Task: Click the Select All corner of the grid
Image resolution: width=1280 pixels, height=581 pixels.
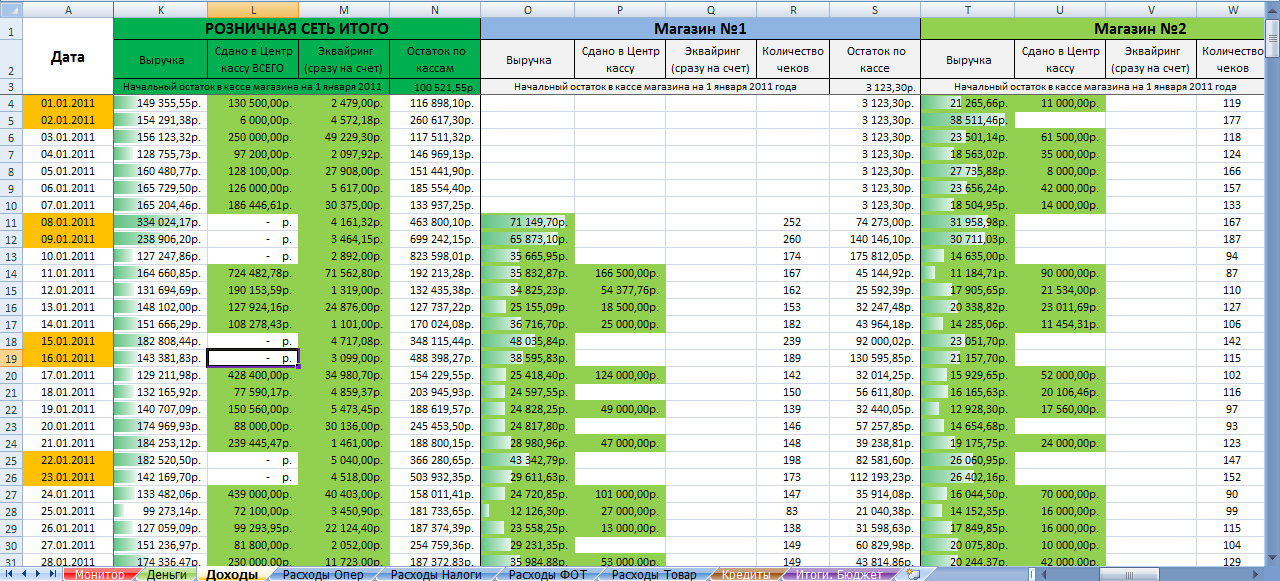Action: (11, 9)
